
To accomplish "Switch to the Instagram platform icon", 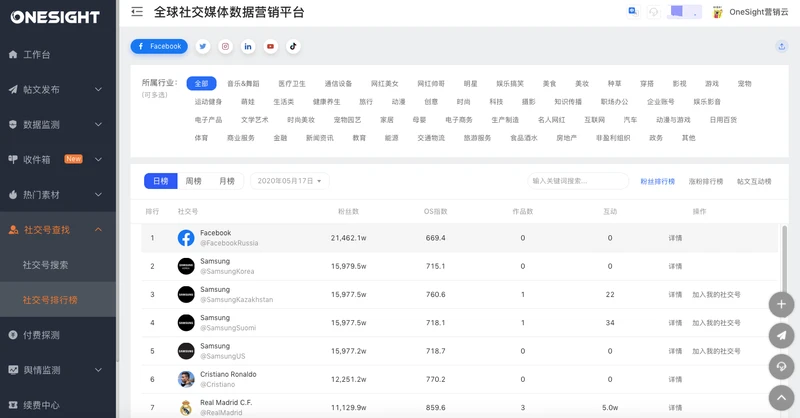I will [225, 46].
